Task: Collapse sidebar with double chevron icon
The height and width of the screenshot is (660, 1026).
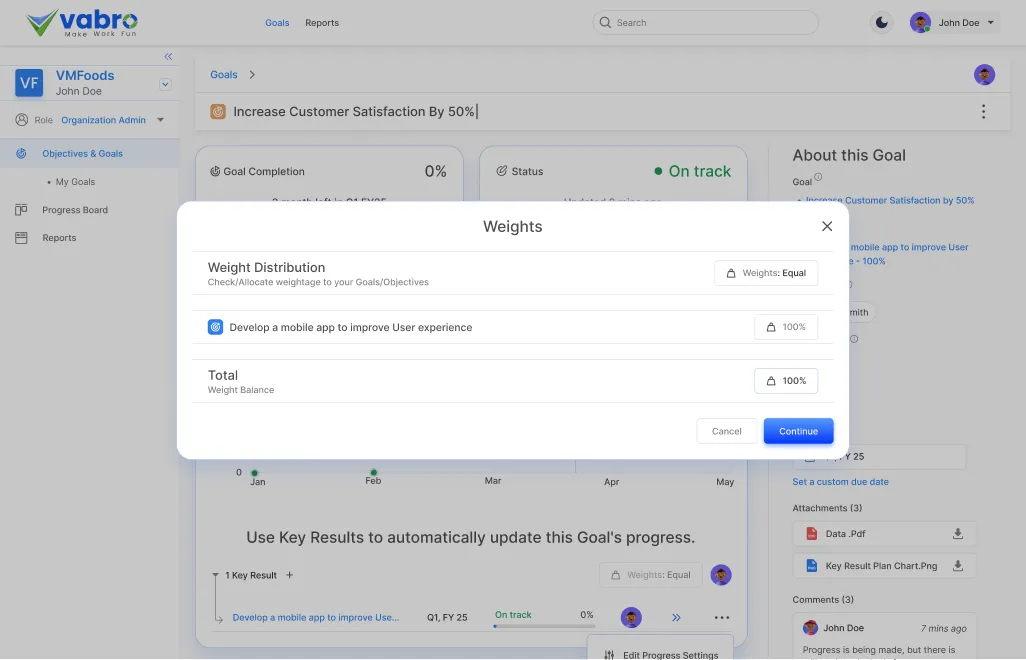Action: pyautogui.click(x=168, y=57)
